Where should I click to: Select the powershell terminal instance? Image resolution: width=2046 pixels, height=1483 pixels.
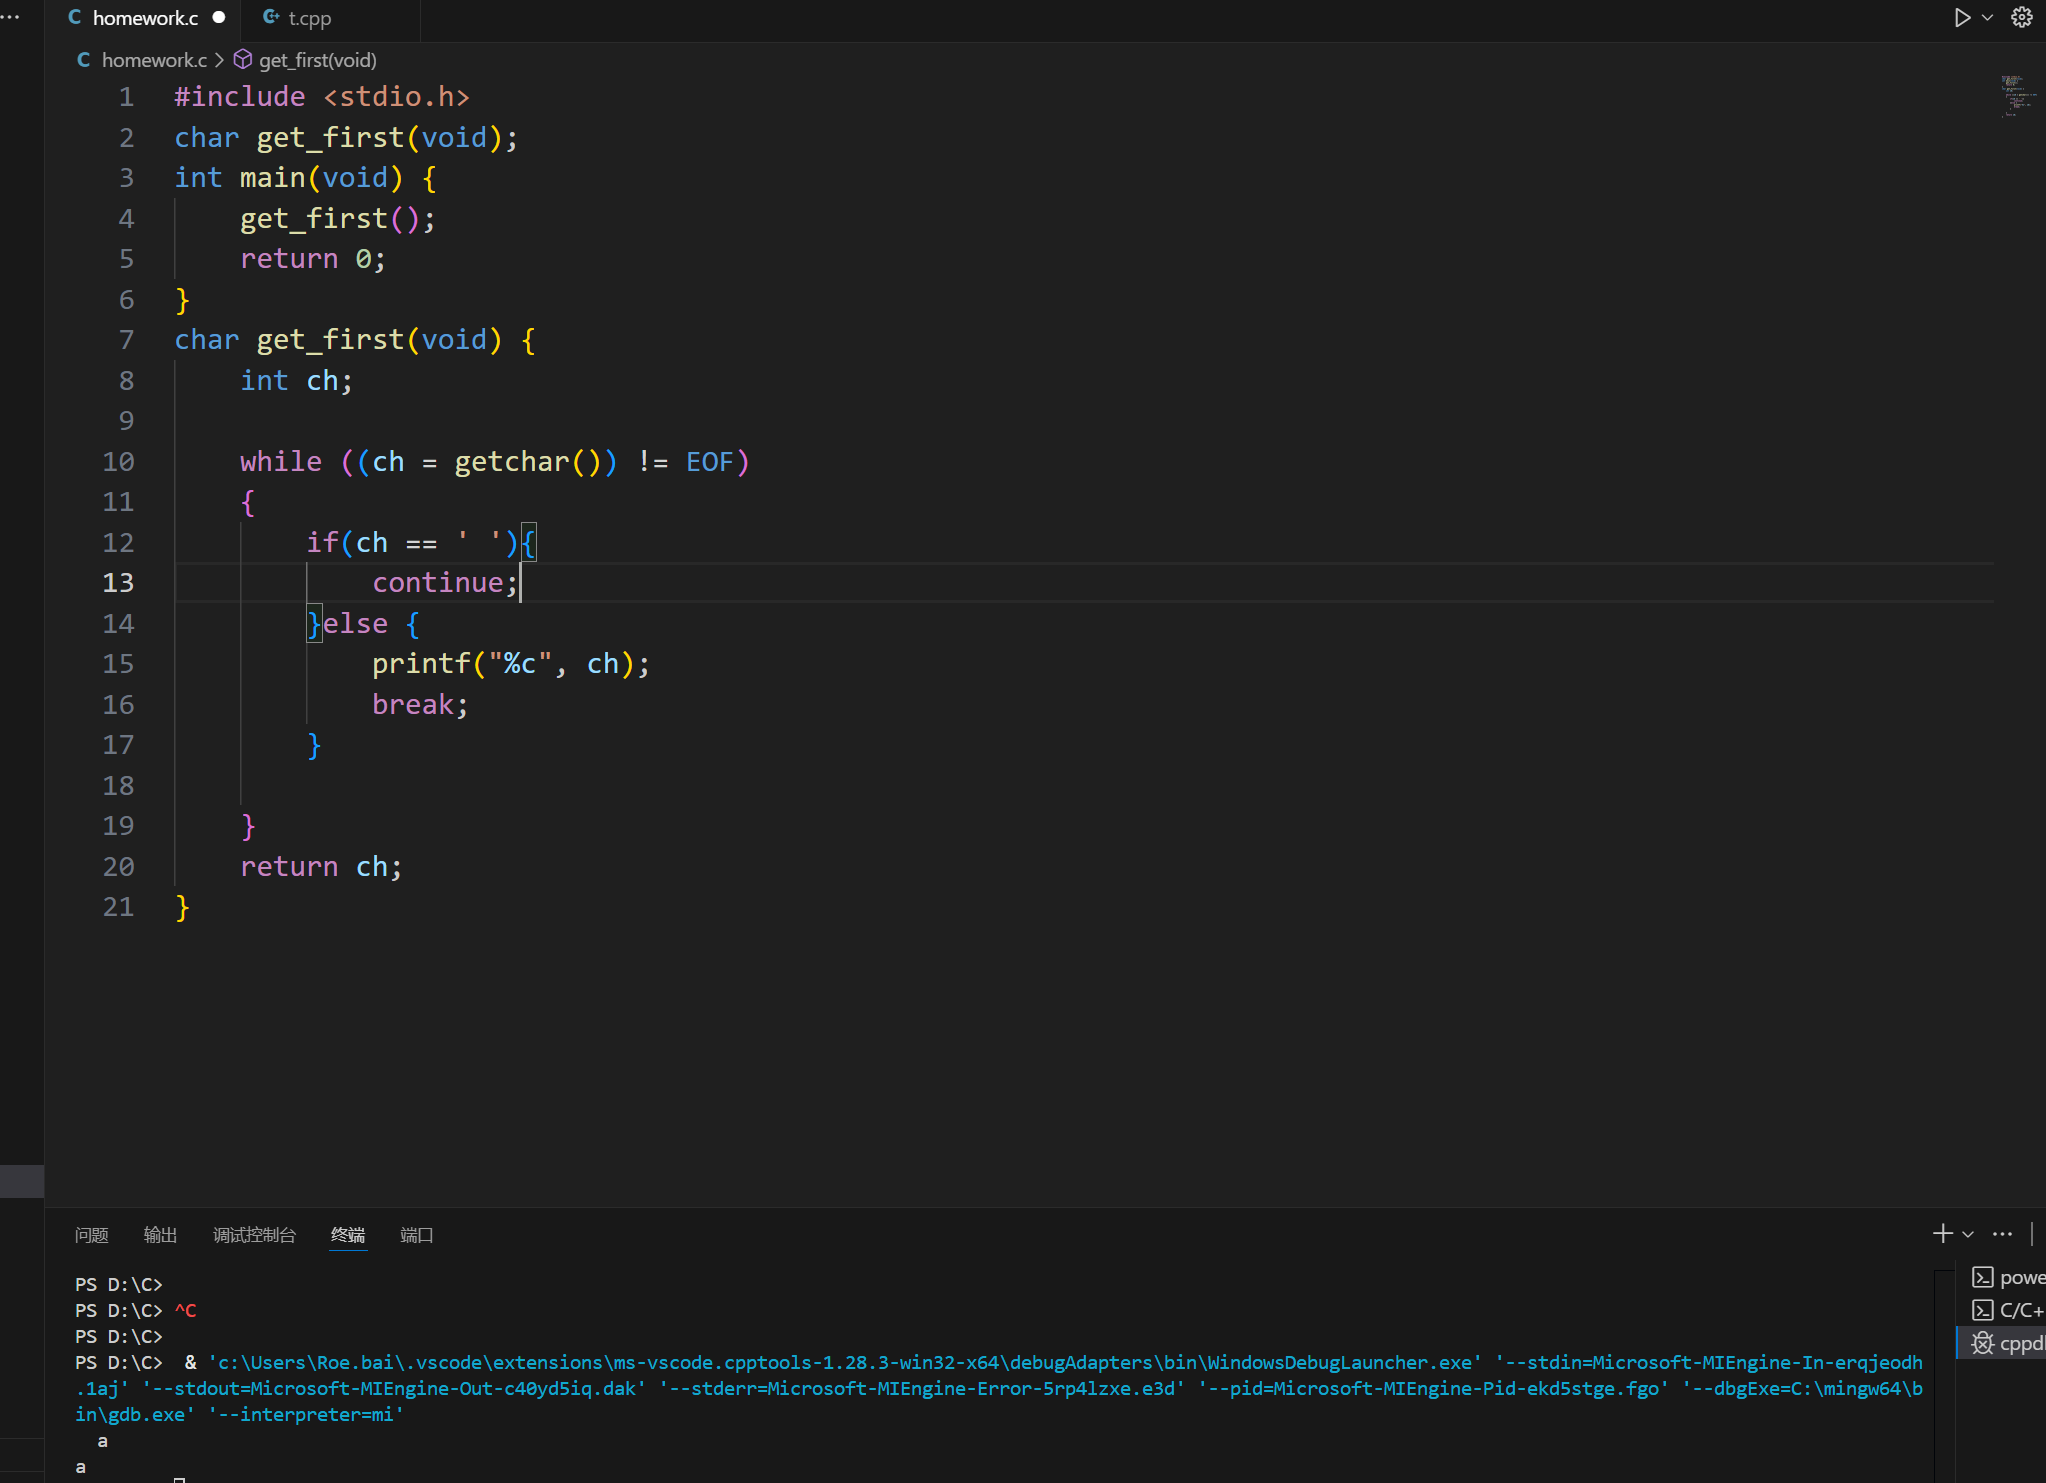[2010, 1278]
